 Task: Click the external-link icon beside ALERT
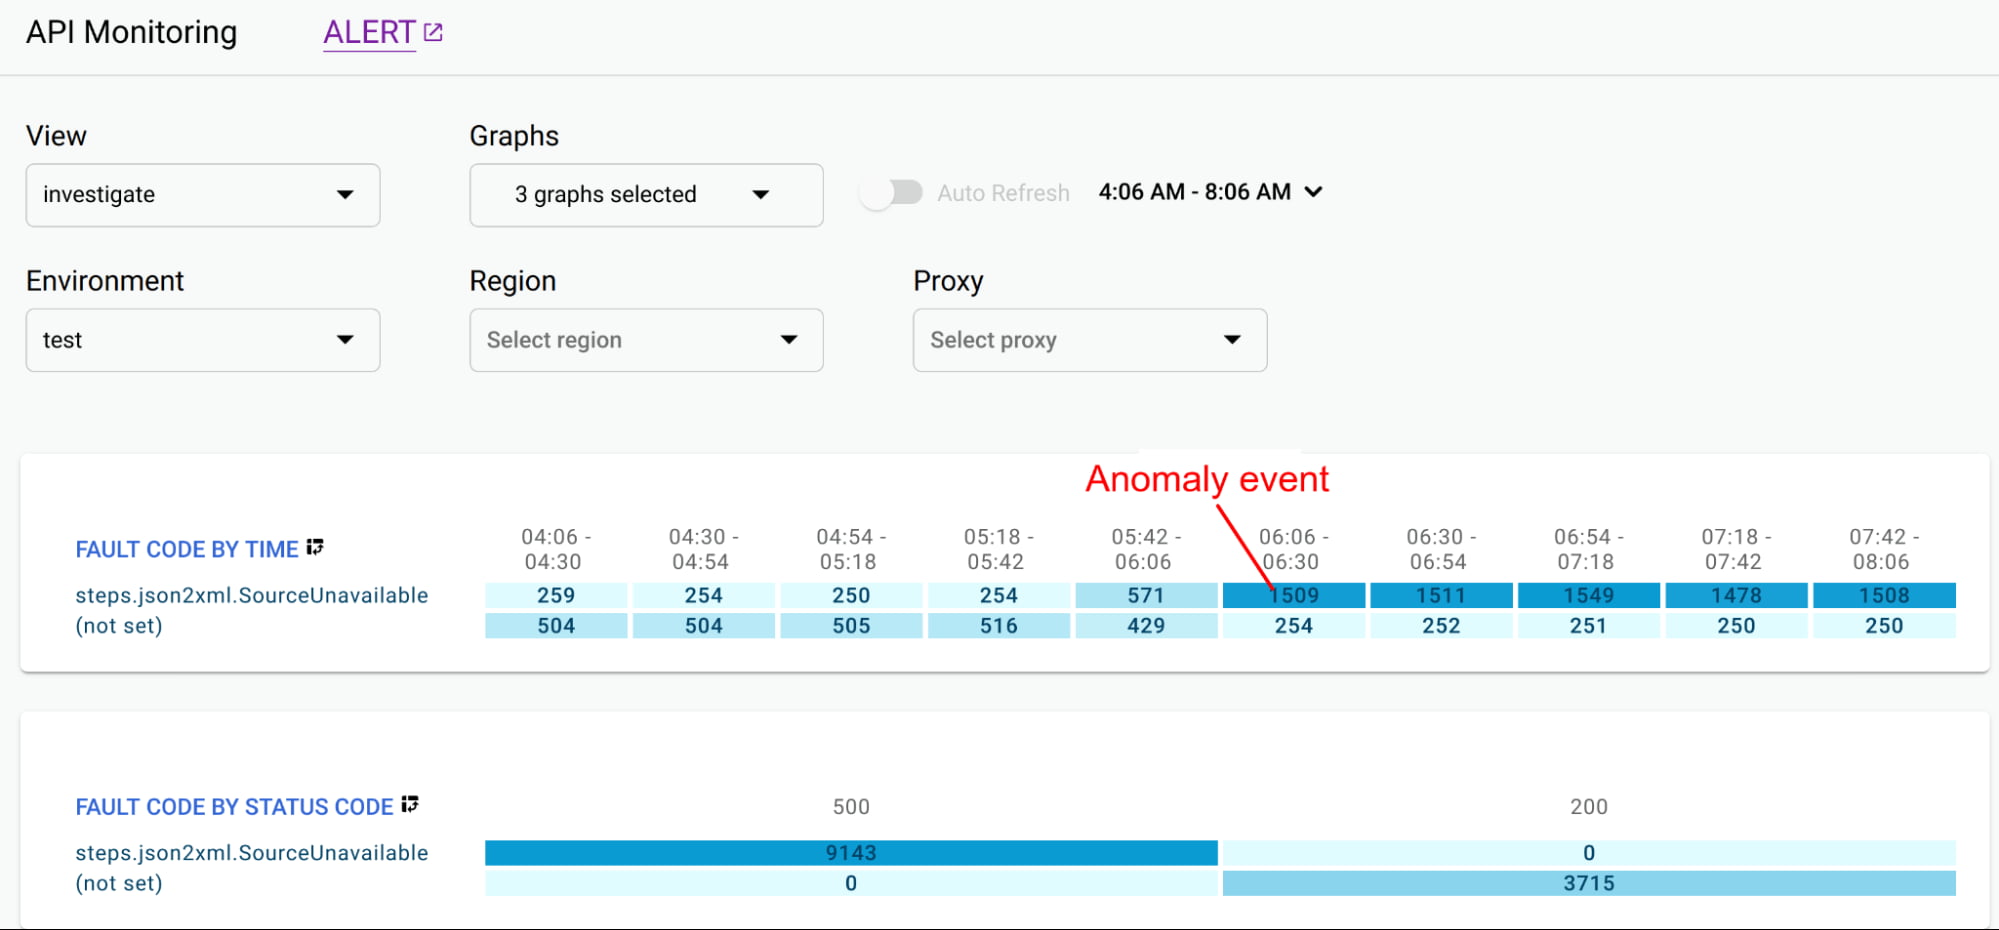pos(433,32)
